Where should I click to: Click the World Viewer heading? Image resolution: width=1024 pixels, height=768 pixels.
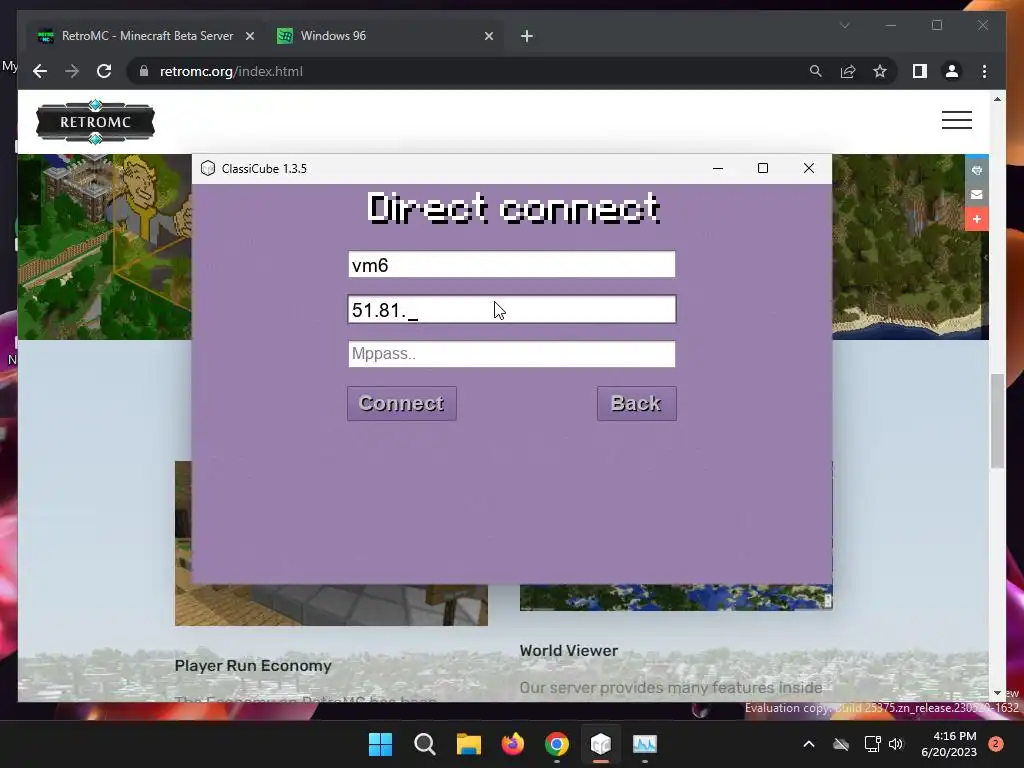(x=569, y=650)
